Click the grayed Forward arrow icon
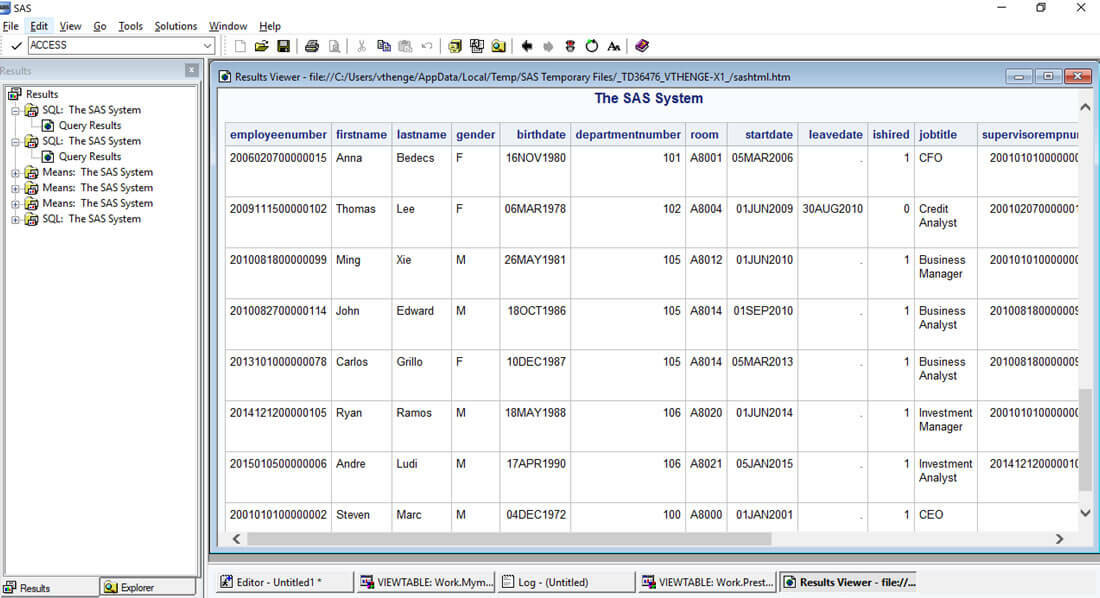Screen dimensions: 1100x598 coord(548,46)
